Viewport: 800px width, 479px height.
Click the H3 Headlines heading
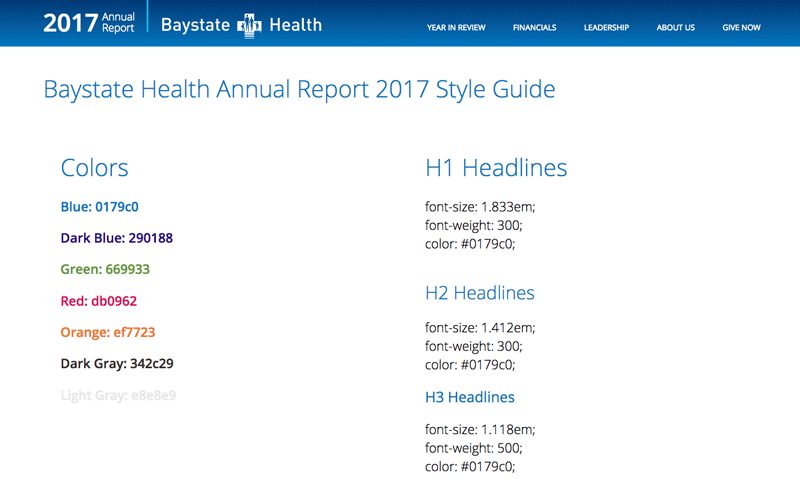470,397
